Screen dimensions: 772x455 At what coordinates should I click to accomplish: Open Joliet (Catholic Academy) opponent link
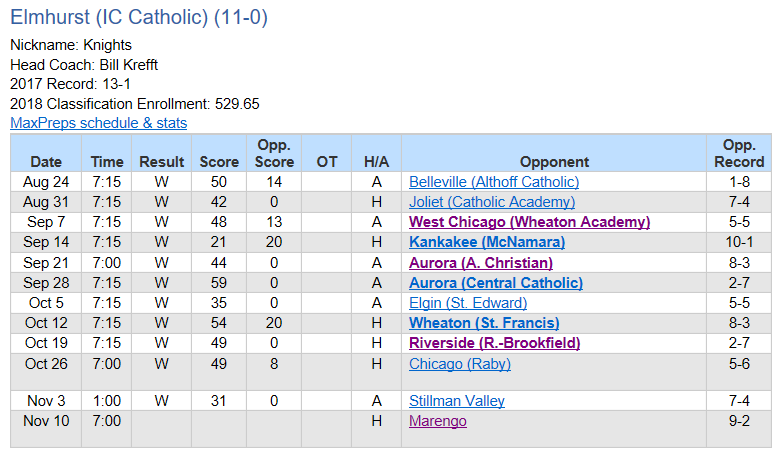(x=492, y=202)
